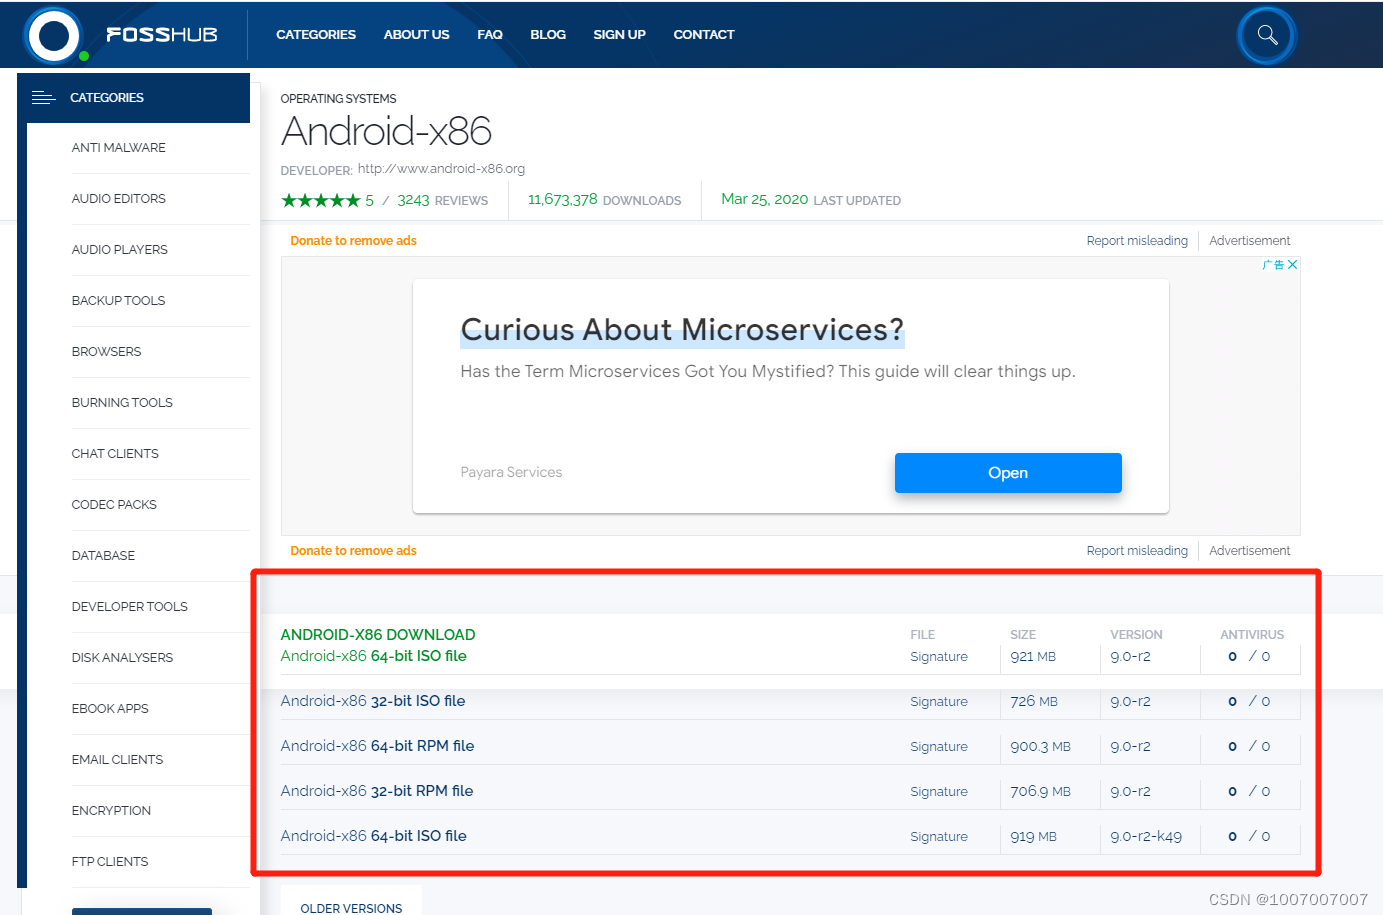
Task: Open the Categories menu in top navigation
Action: pos(315,35)
